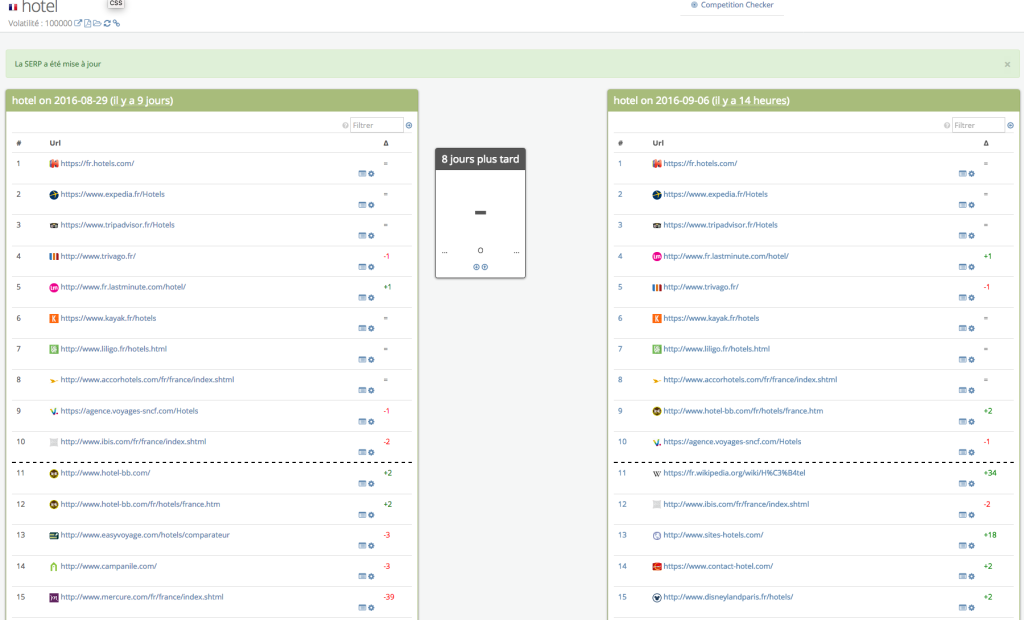Click table icon for mercure.com row
The height and width of the screenshot is (620, 1024).
click(x=362, y=608)
